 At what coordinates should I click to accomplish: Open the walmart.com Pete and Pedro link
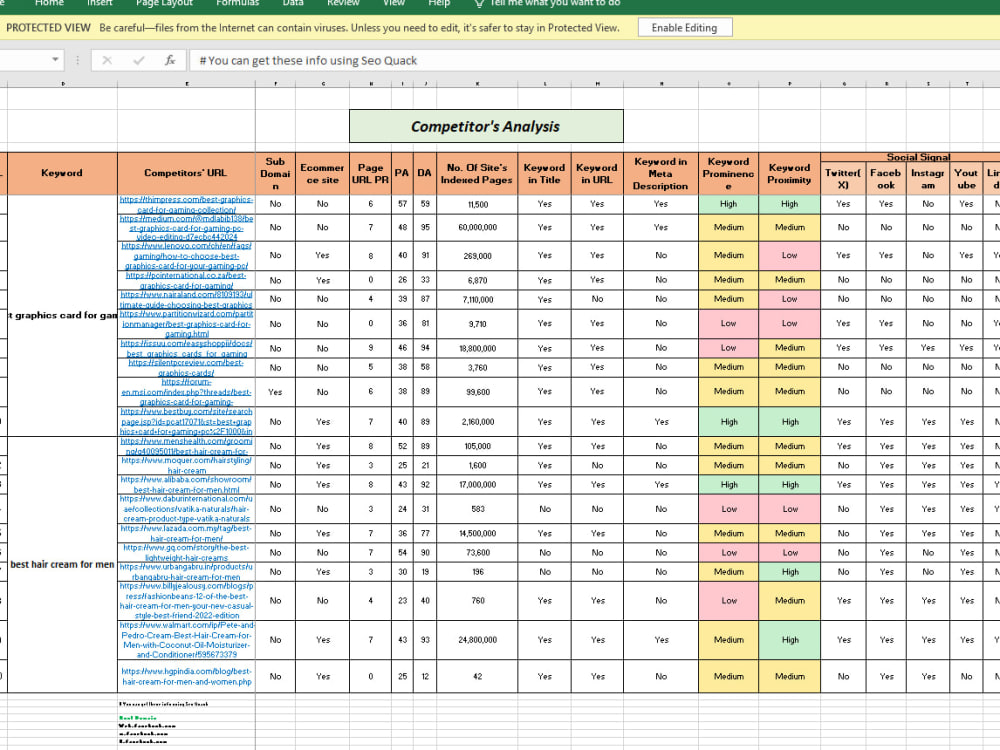point(186,640)
